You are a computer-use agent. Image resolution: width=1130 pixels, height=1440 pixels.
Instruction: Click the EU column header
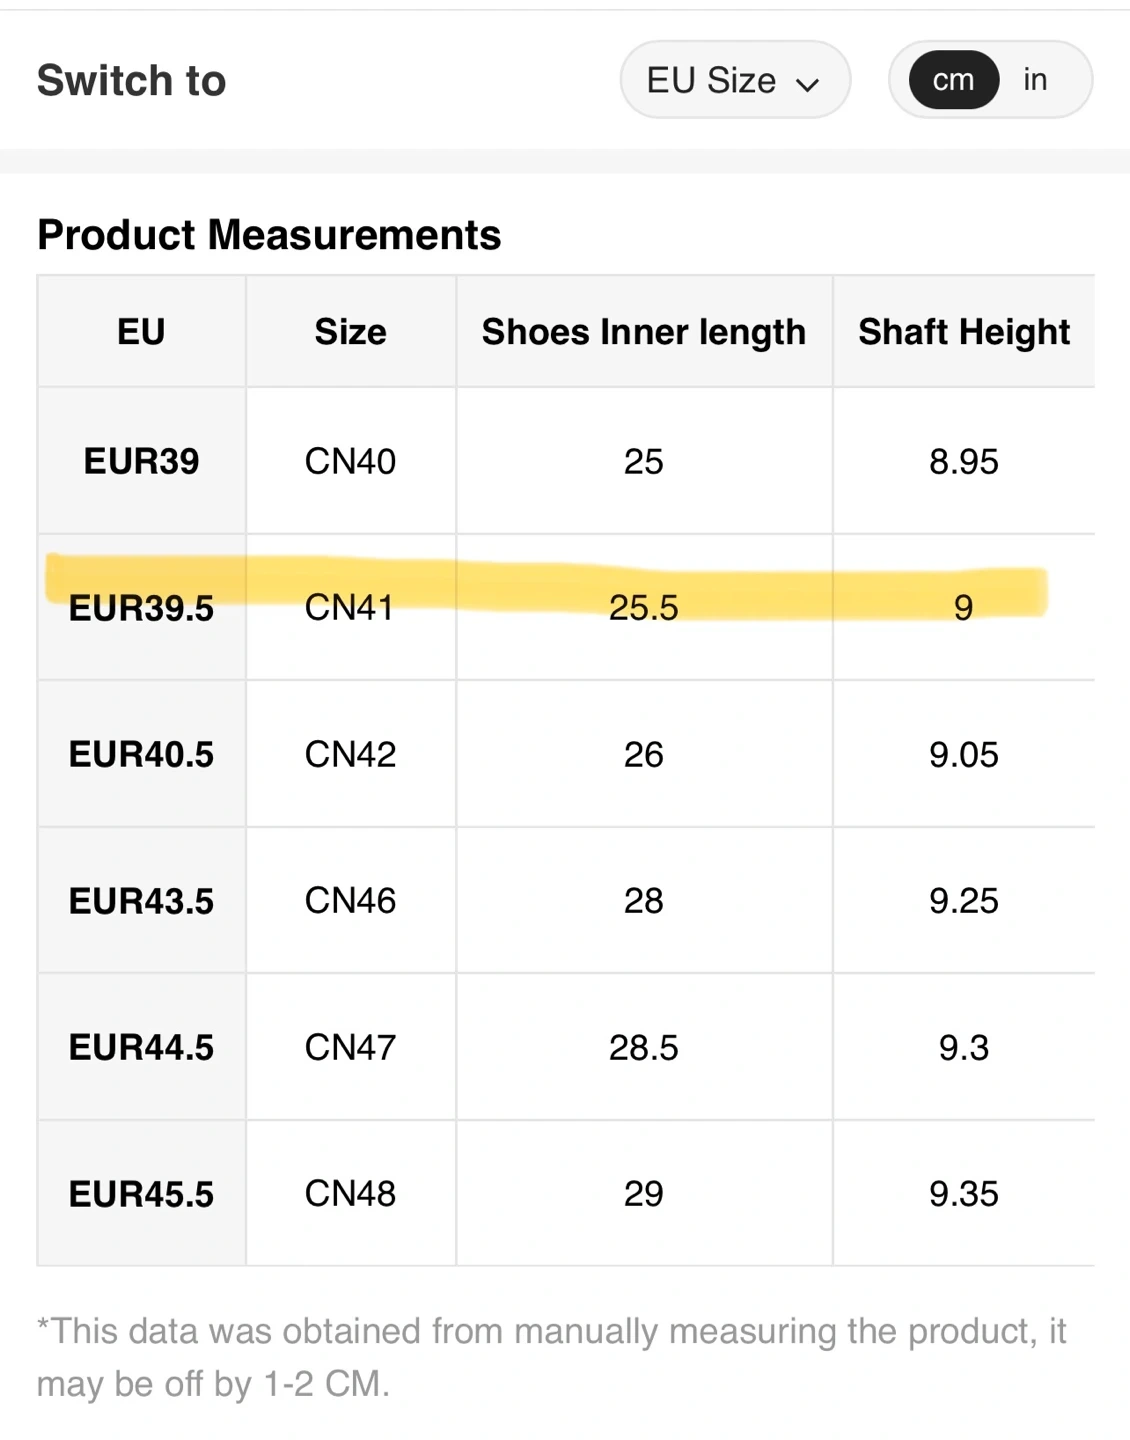[x=141, y=332]
